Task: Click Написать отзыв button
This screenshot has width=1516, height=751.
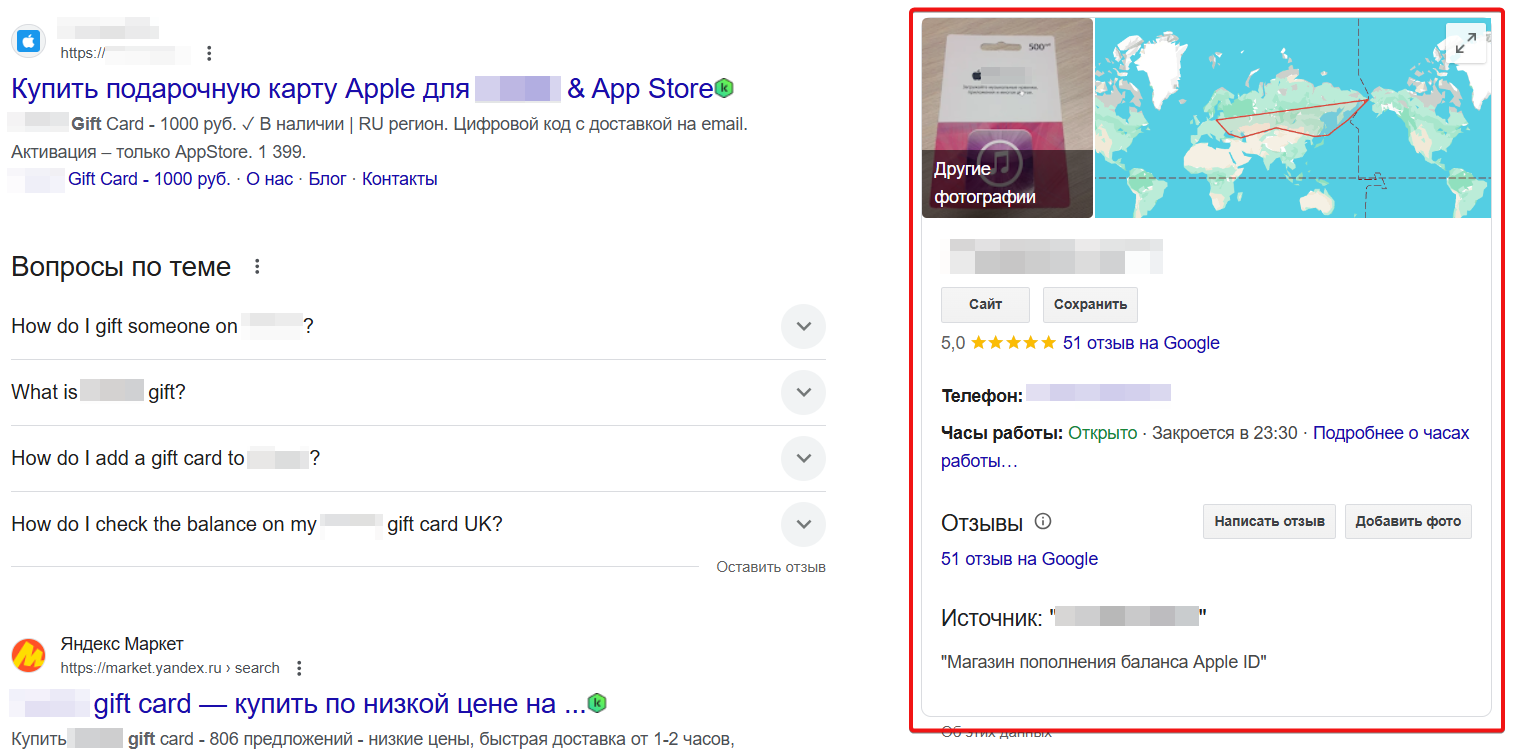Action: tap(1269, 521)
